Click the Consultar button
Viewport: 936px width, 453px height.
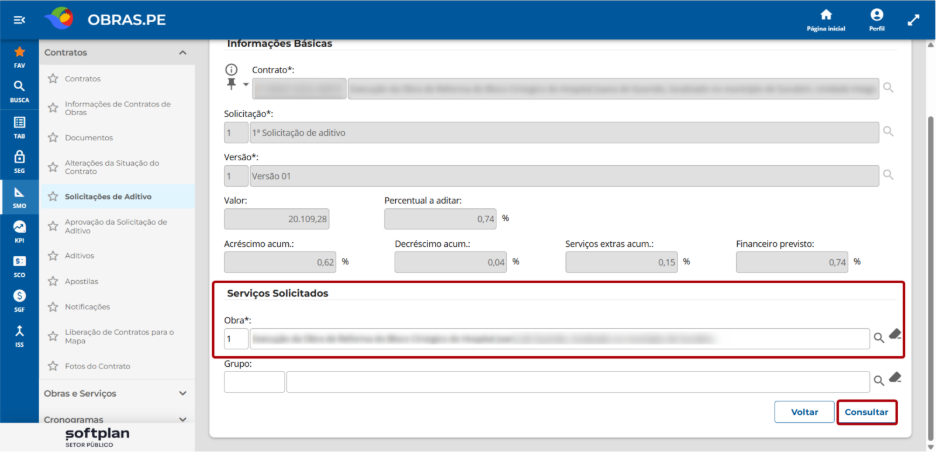tap(867, 412)
